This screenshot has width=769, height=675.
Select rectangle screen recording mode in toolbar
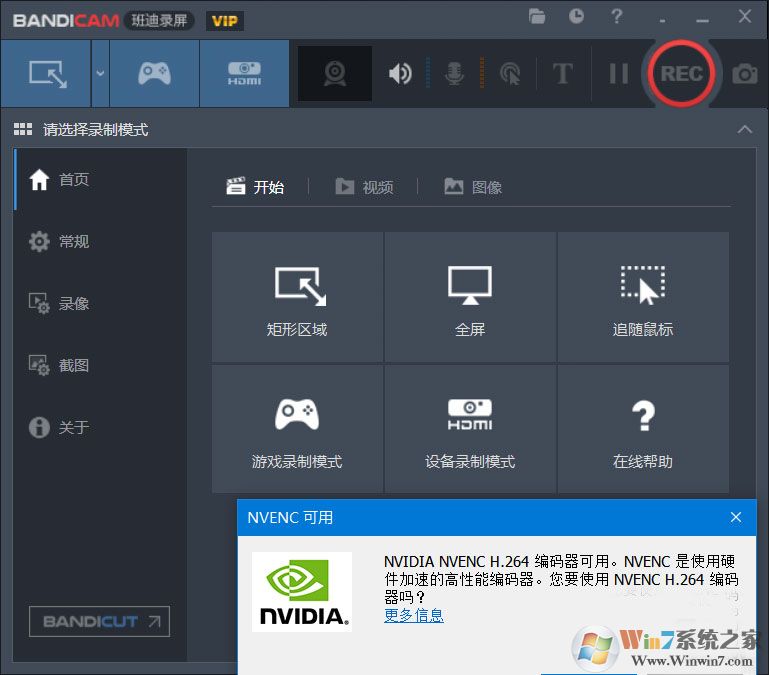[46, 74]
